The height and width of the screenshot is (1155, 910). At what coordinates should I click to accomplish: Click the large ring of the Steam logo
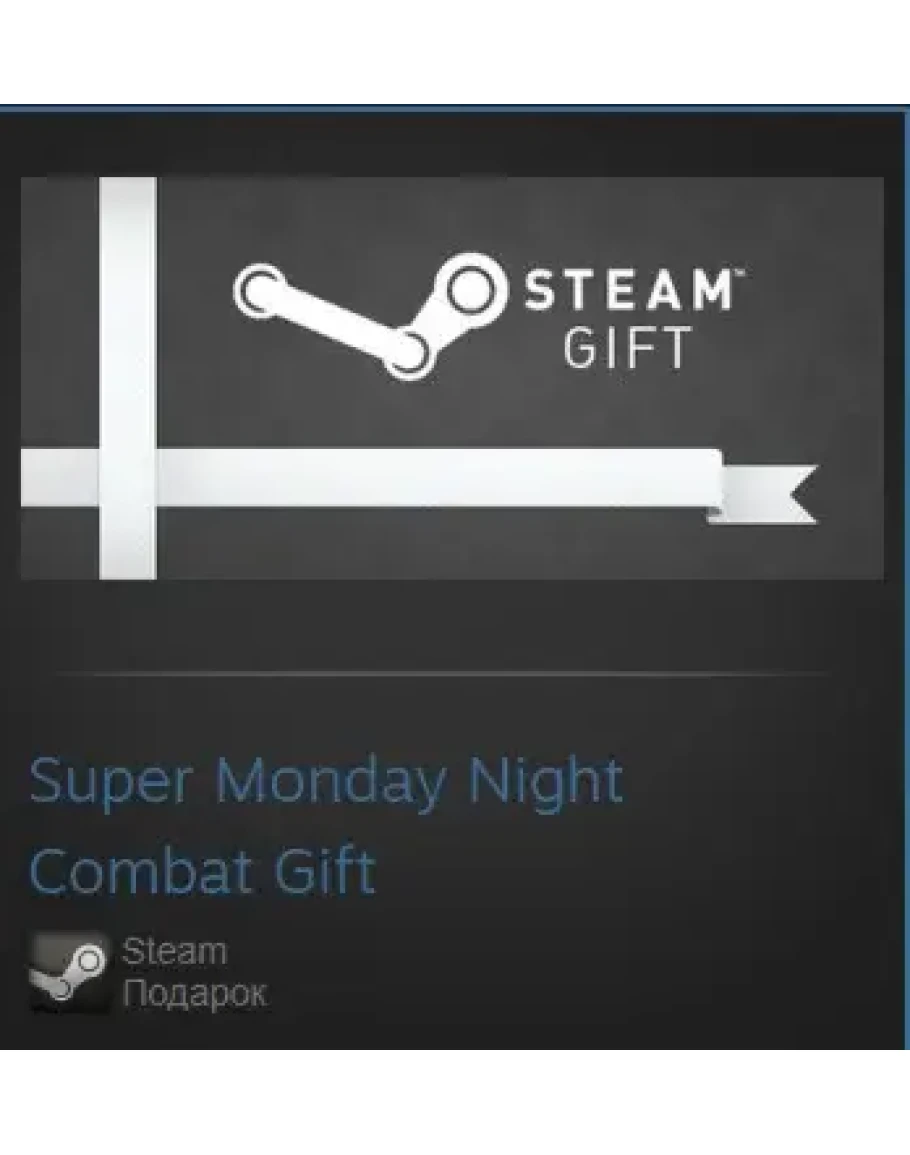pyautogui.click(x=469, y=292)
